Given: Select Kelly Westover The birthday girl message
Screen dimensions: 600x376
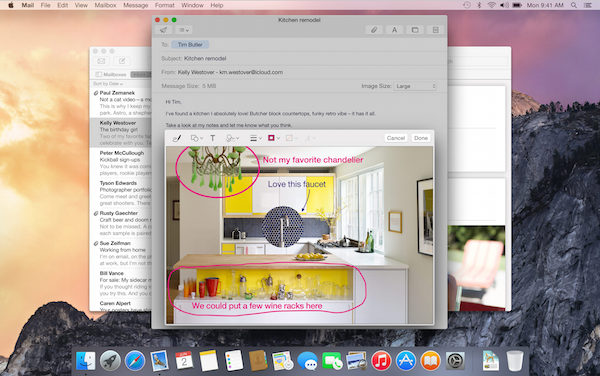Looking at the screenshot, I should (x=121, y=133).
